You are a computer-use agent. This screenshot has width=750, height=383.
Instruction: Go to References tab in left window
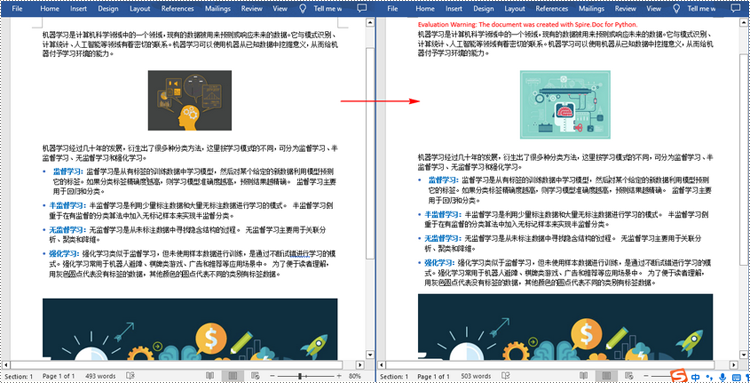click(177, 9)
